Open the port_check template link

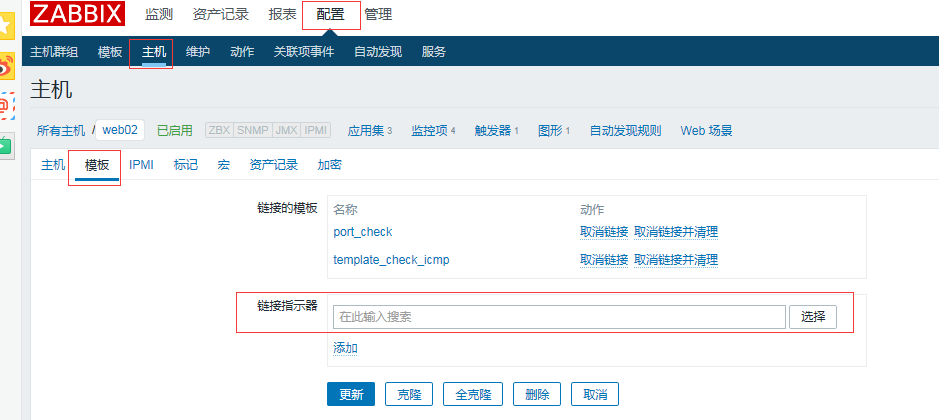[363, 232]
